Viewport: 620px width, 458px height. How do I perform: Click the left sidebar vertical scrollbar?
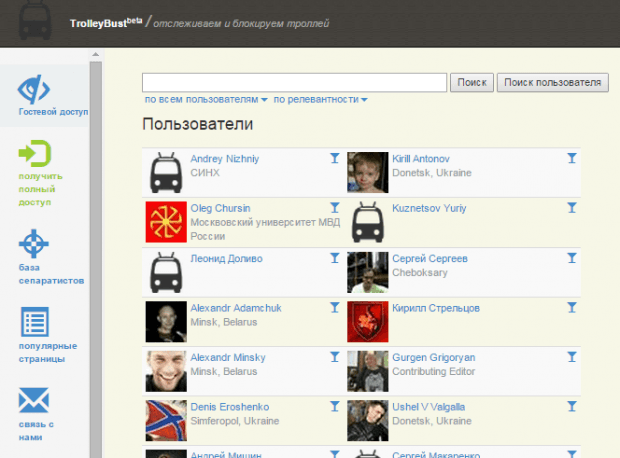click(x=96, y=250)
